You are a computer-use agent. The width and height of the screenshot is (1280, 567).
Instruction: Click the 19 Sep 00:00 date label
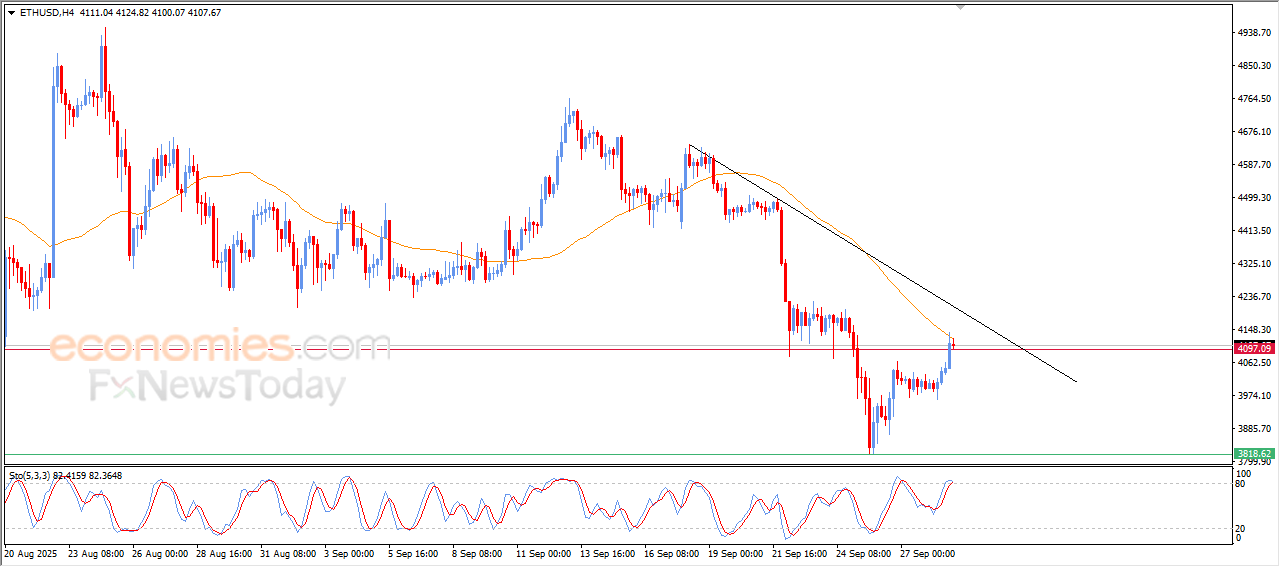point(735,552)
